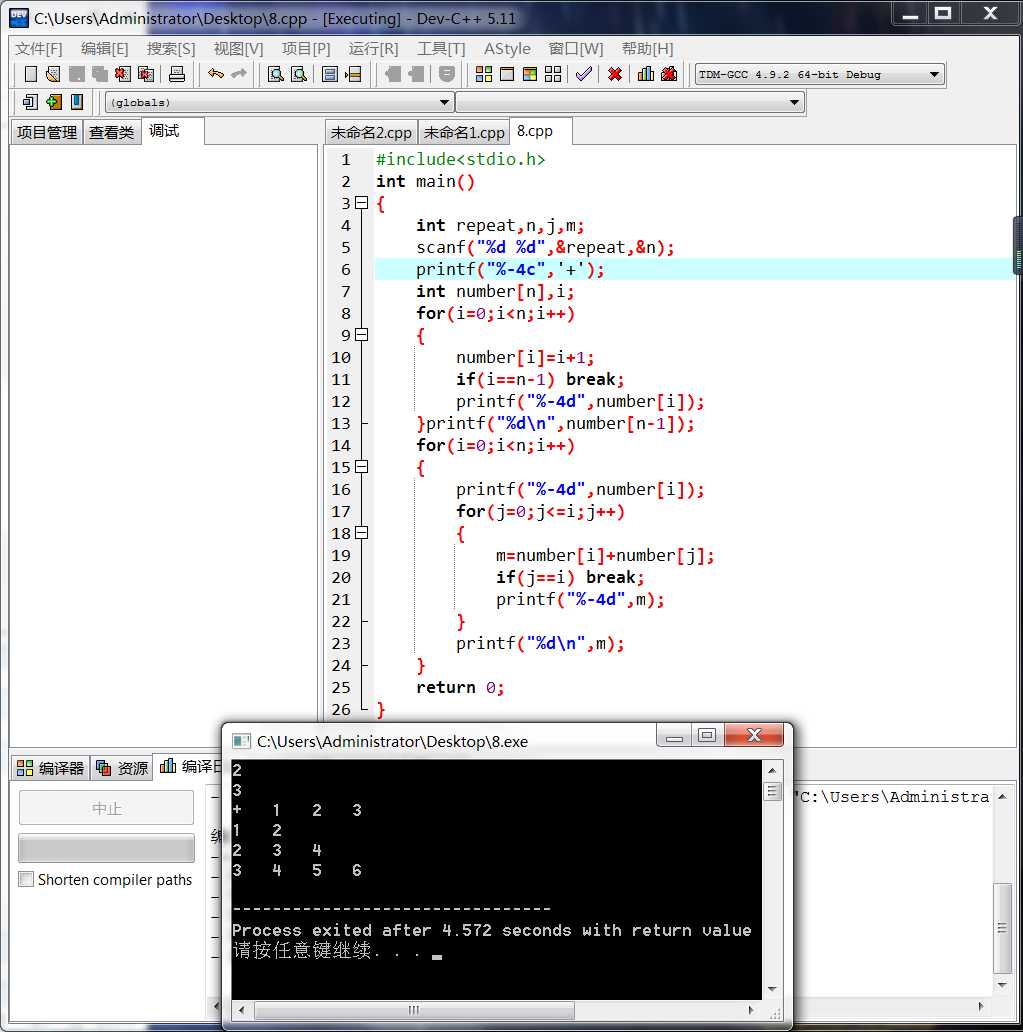1023x1032 pixels.
Task: Click the Insert icon with green arrow
Action: [54, 102]
